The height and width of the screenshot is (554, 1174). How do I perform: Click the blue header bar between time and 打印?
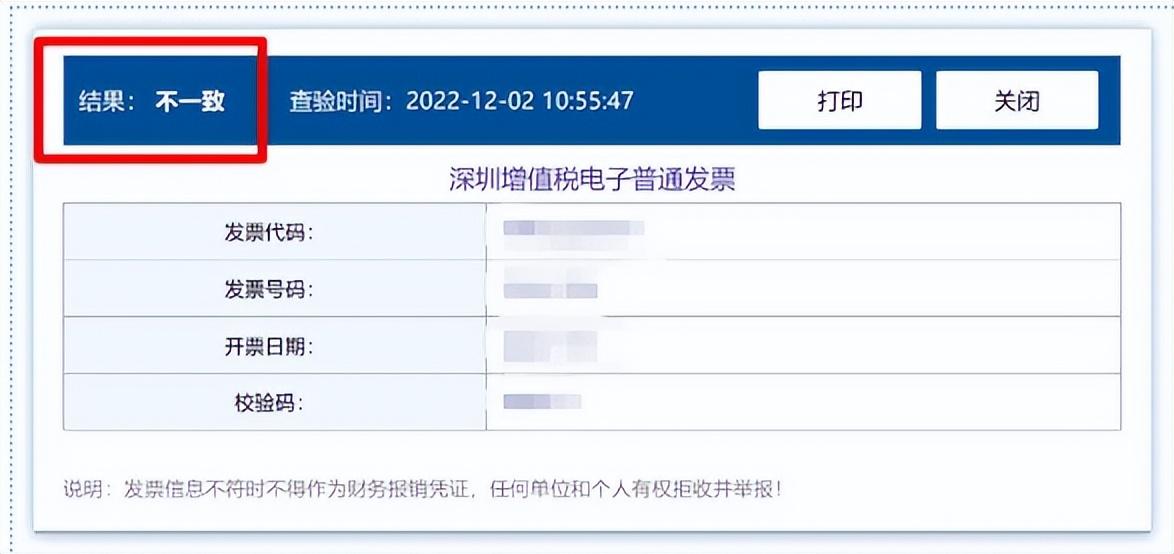[695, 101]
